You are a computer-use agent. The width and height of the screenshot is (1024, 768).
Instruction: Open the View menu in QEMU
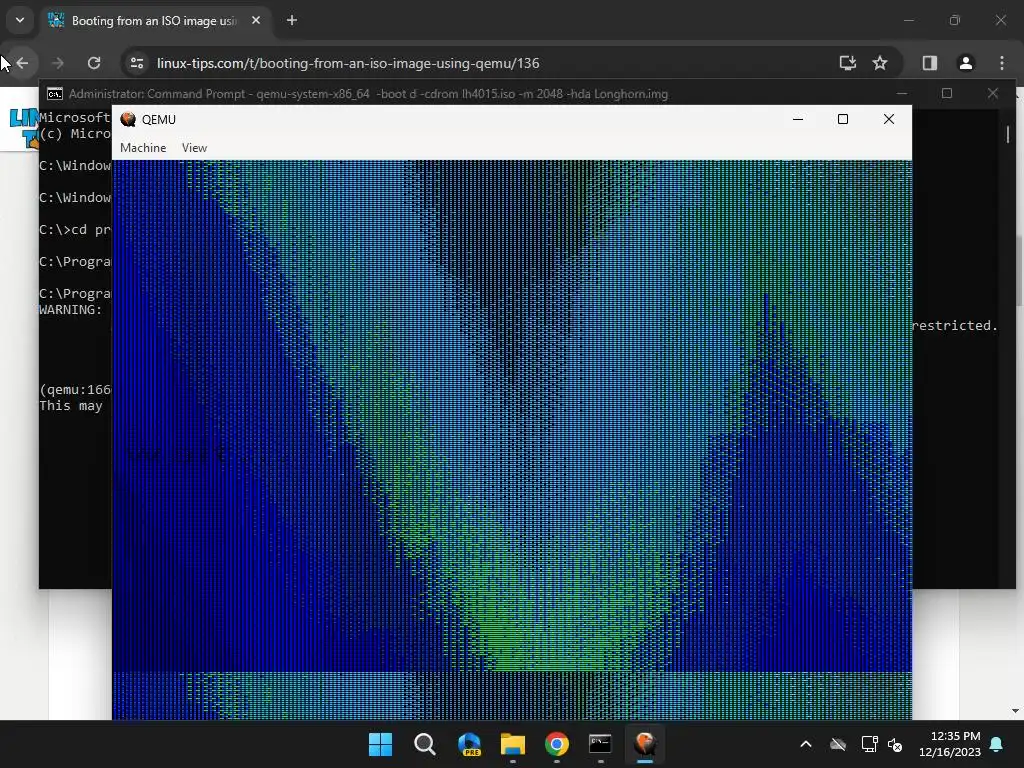tap(194, 148)
